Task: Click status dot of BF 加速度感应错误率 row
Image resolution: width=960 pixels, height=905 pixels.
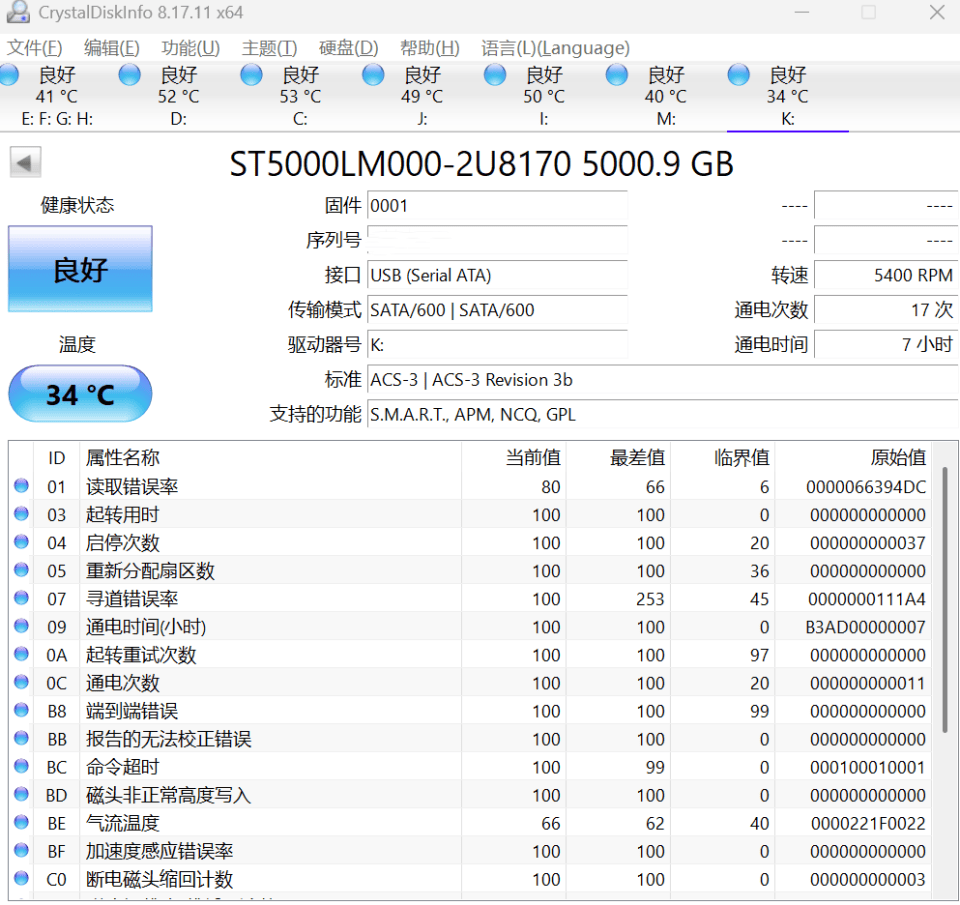Action: click(21, 850)
